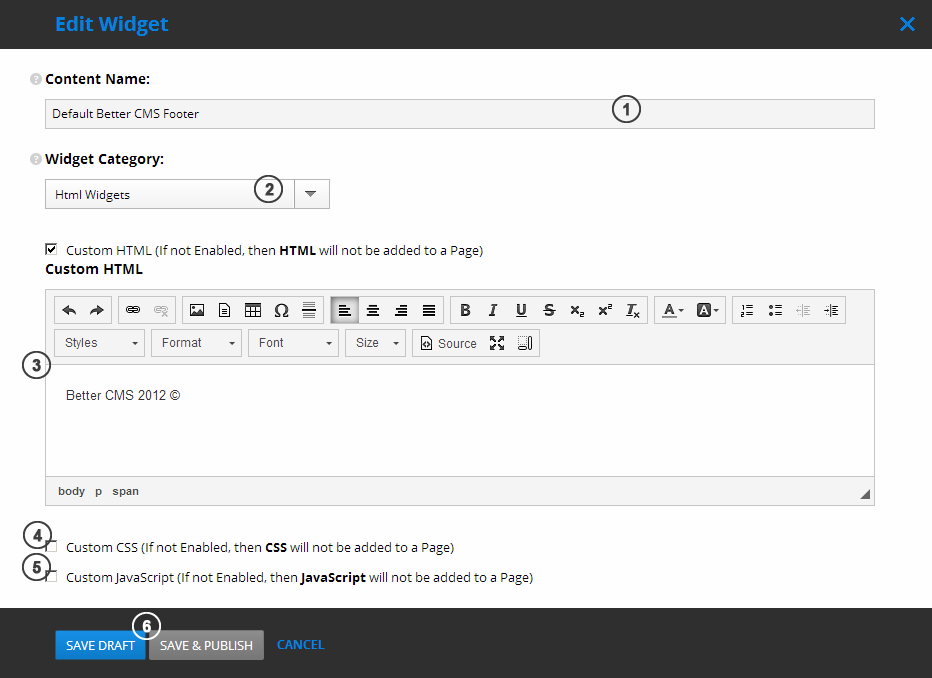932x678 pixels.
Task: Enable the Custom JavaScript checkbox
Action: [52, 578]
